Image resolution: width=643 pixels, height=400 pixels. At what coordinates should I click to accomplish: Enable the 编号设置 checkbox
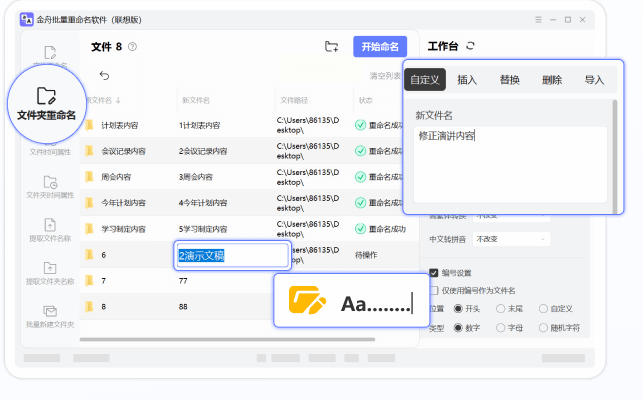[433, 272]
